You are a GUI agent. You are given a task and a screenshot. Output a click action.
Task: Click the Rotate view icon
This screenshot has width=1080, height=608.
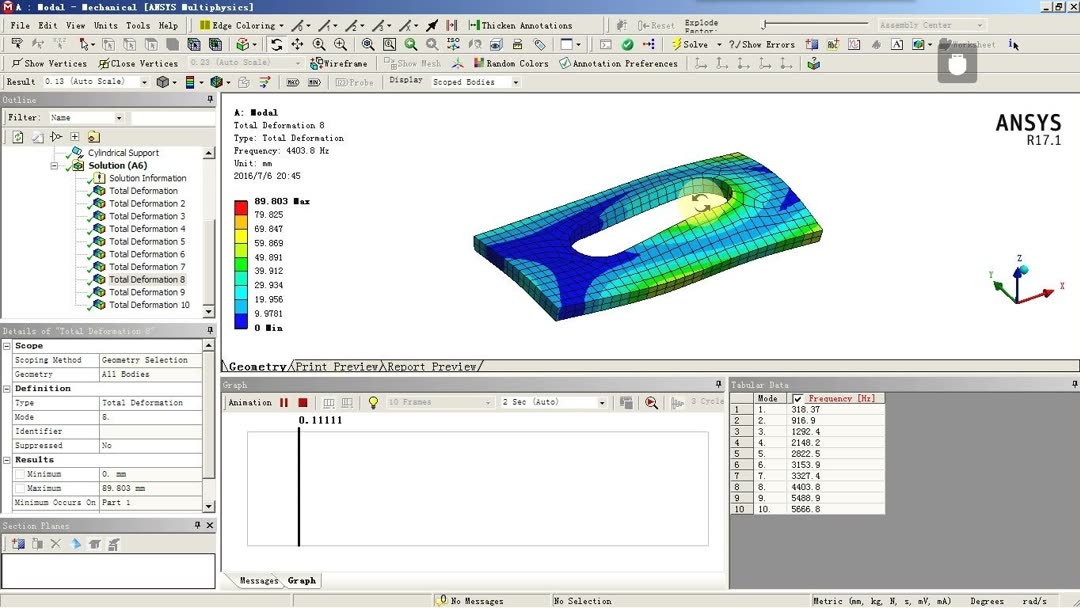pyautogui.click(x=278, y=45)
